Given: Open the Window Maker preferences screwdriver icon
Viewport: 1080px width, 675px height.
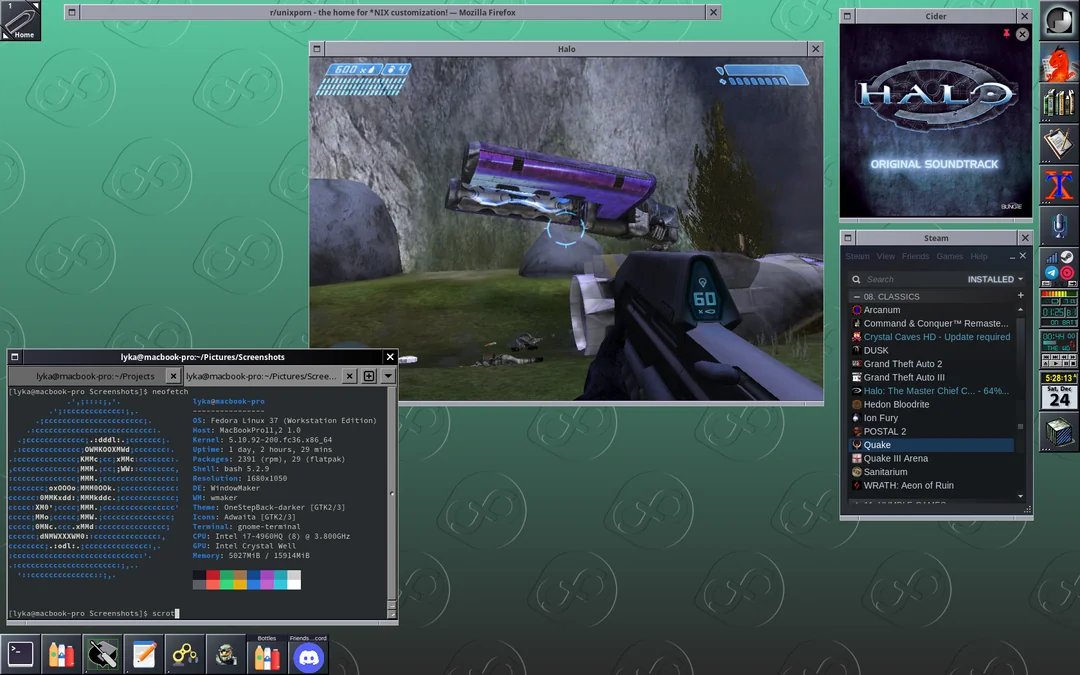Looking at the screenshot, I should (x=103, y=654).
